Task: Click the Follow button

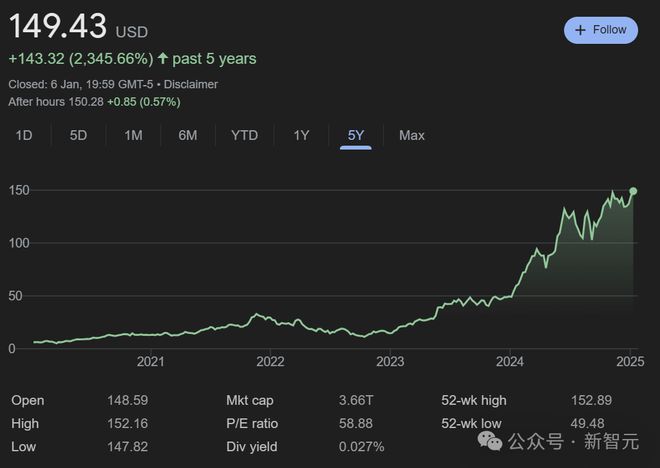Action: pyautogui.click(x=601, y=30)
